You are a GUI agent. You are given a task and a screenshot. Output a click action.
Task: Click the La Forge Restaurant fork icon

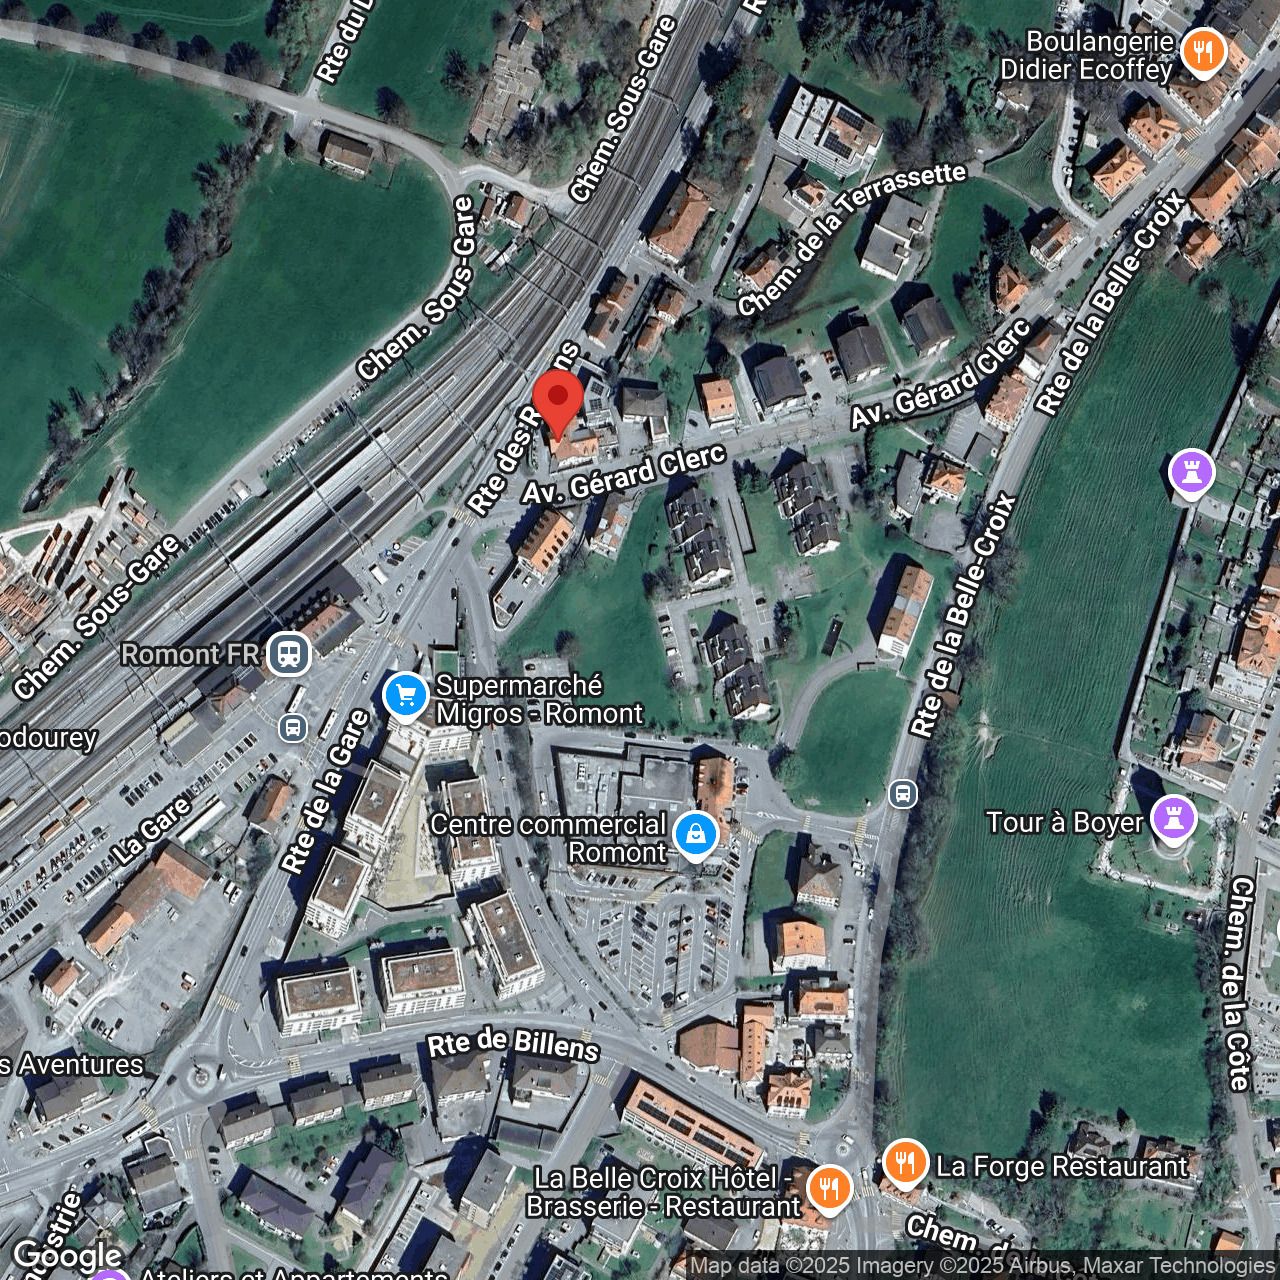coord(905,1164)
